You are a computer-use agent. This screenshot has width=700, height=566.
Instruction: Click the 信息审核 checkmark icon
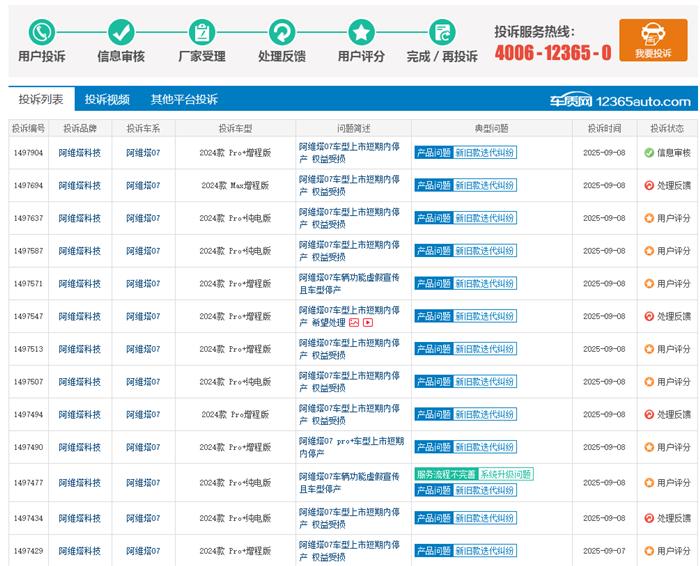(121, 32)
